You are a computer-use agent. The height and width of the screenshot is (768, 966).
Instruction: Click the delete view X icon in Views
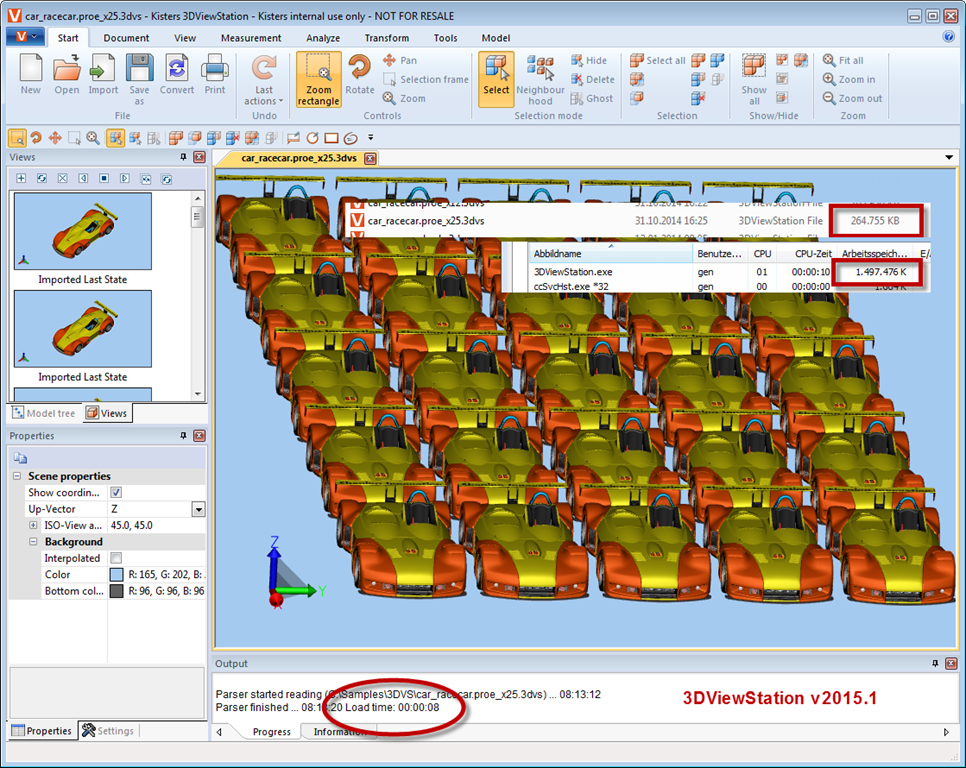point(62,179)
